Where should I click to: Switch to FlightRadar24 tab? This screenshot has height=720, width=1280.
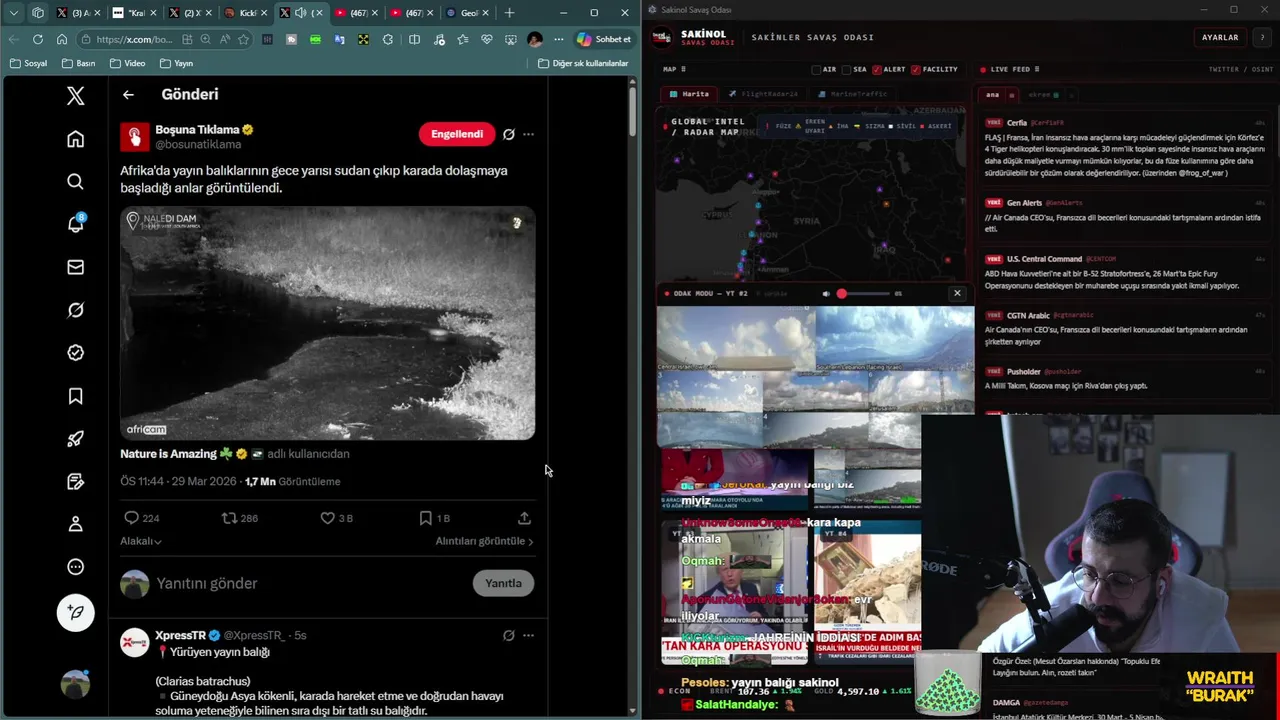(x=763, y=94)
